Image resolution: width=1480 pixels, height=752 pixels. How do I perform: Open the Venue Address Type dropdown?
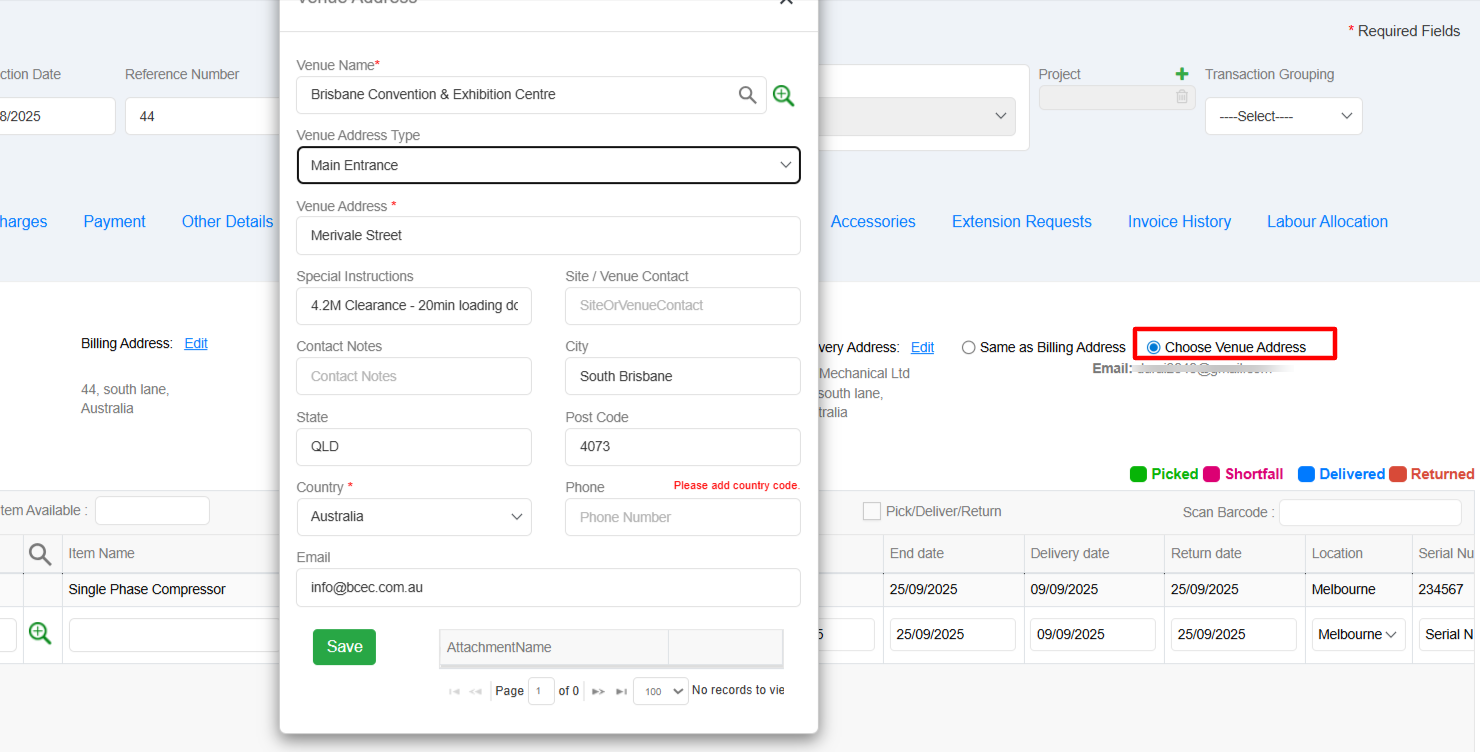click(x=548, y=166)
